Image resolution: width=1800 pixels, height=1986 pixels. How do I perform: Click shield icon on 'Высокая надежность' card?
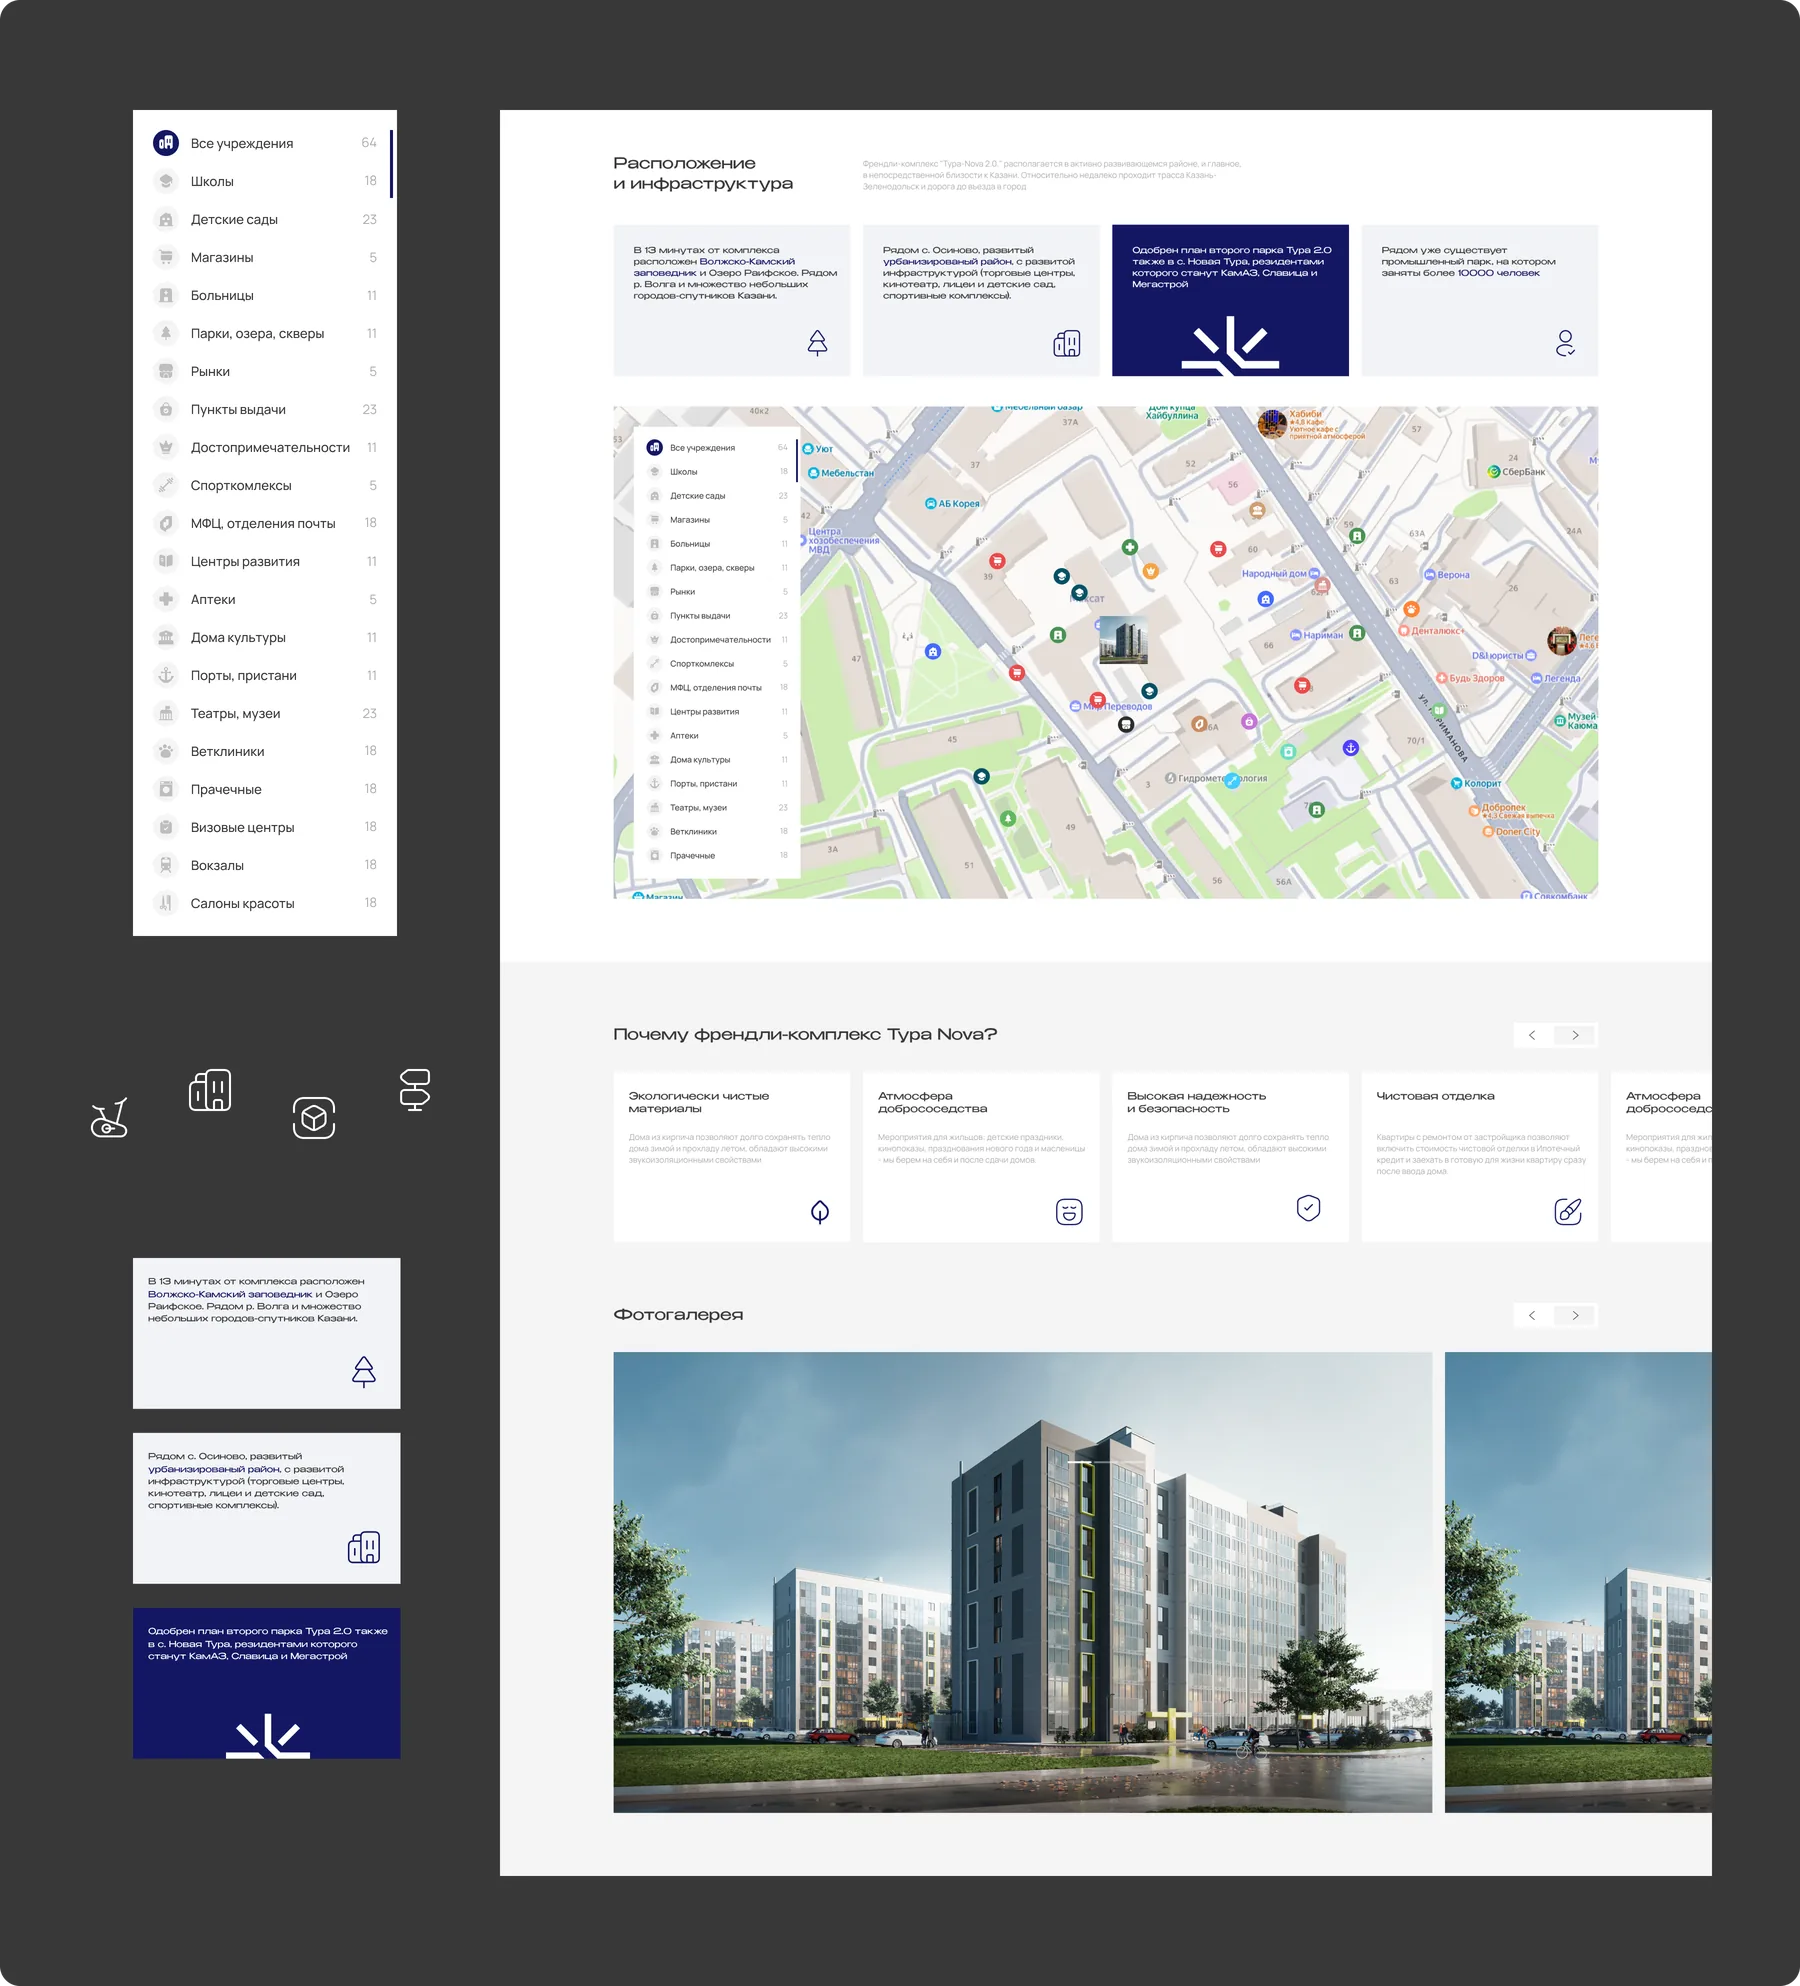(1308, 1208)
